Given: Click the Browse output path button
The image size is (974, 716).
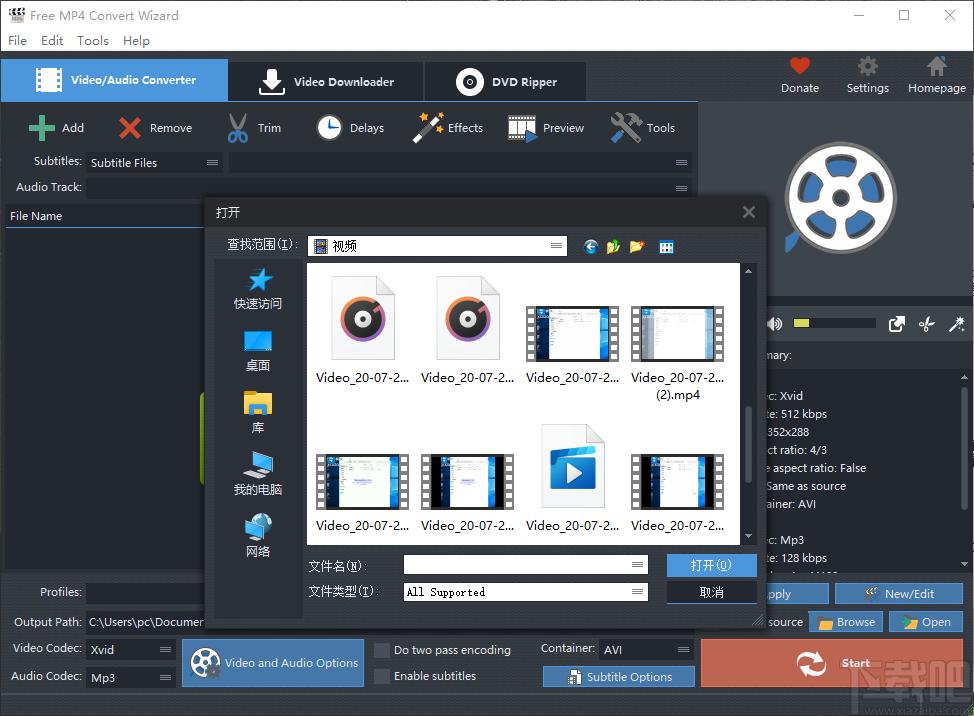Looking at the screenshot, I should coord(845,622).
